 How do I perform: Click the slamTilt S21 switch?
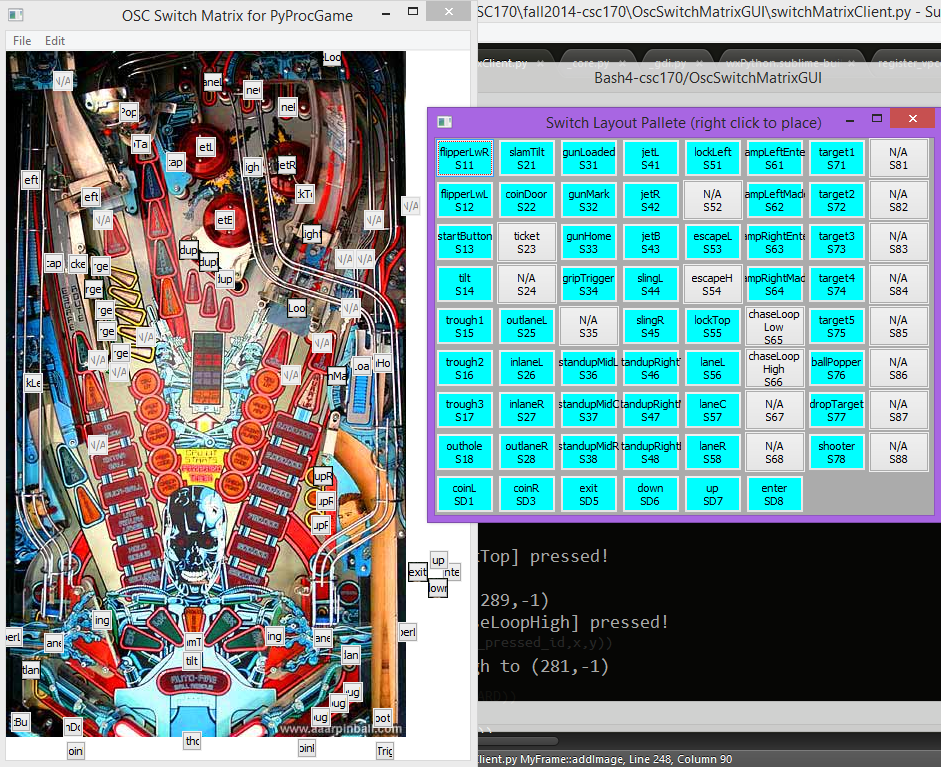[x=527, y=158]
